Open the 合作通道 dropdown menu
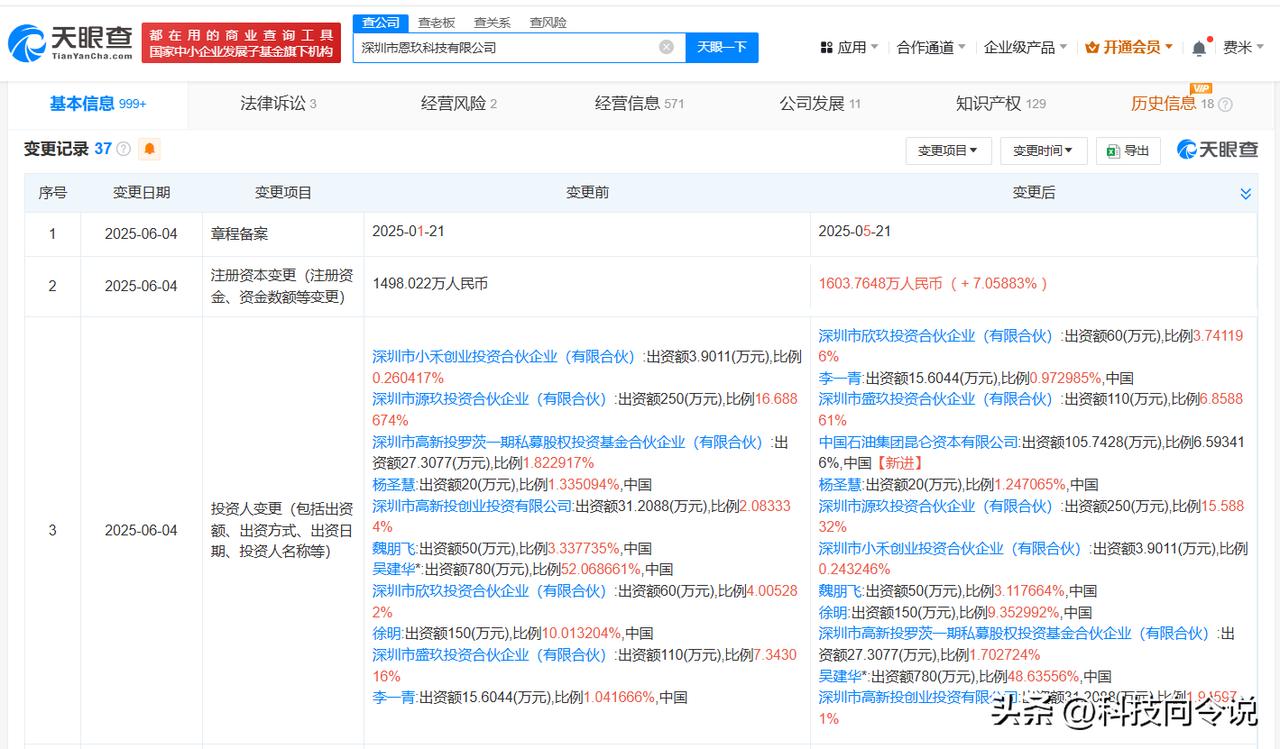Viewport: 1280px width, 749px height. click(931, 47)
